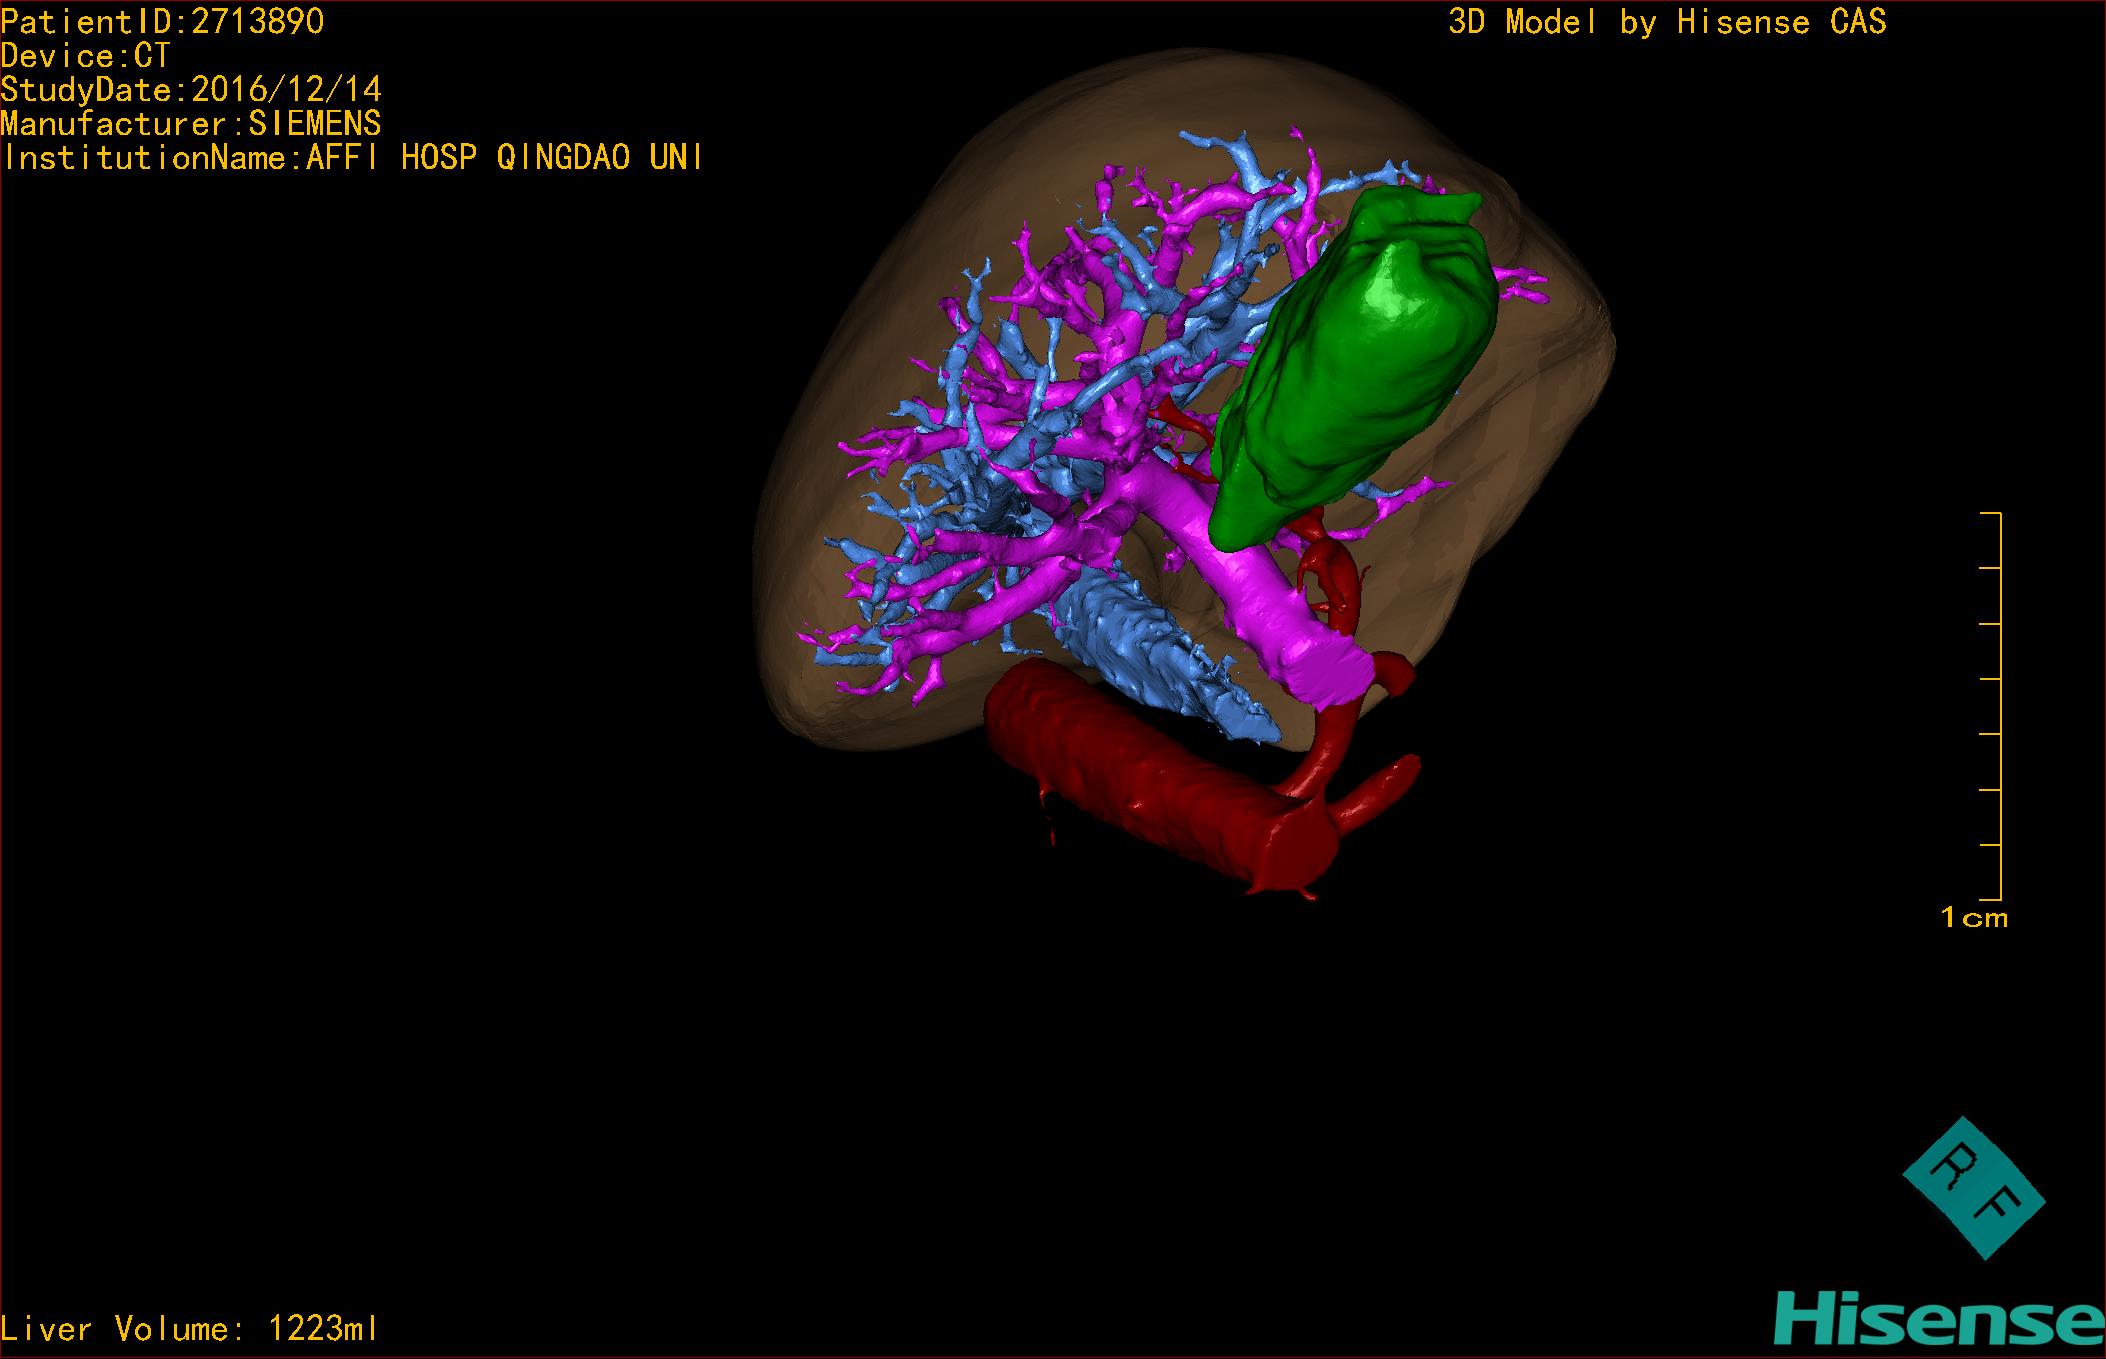Click the StudyDate 2016/12/14 label
2106x1359 pixels.
(x=190, y=90)
